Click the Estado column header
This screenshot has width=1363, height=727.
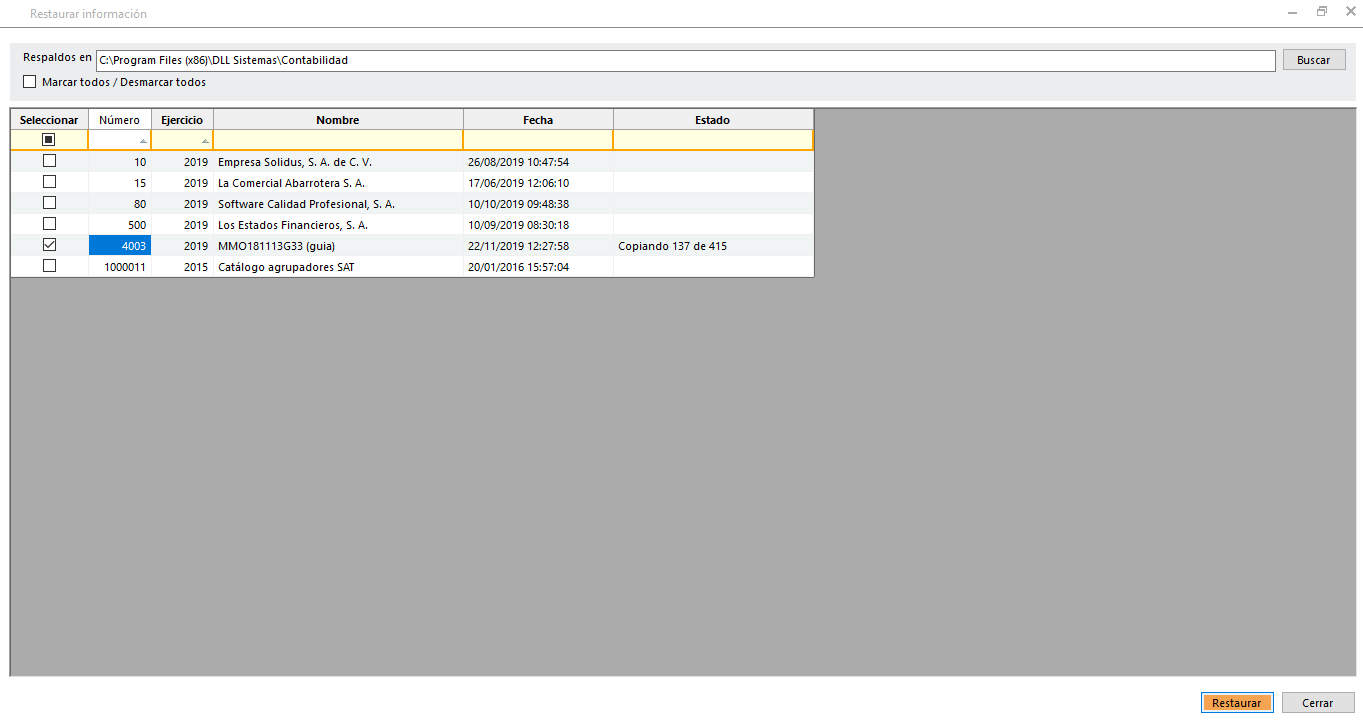712,120
